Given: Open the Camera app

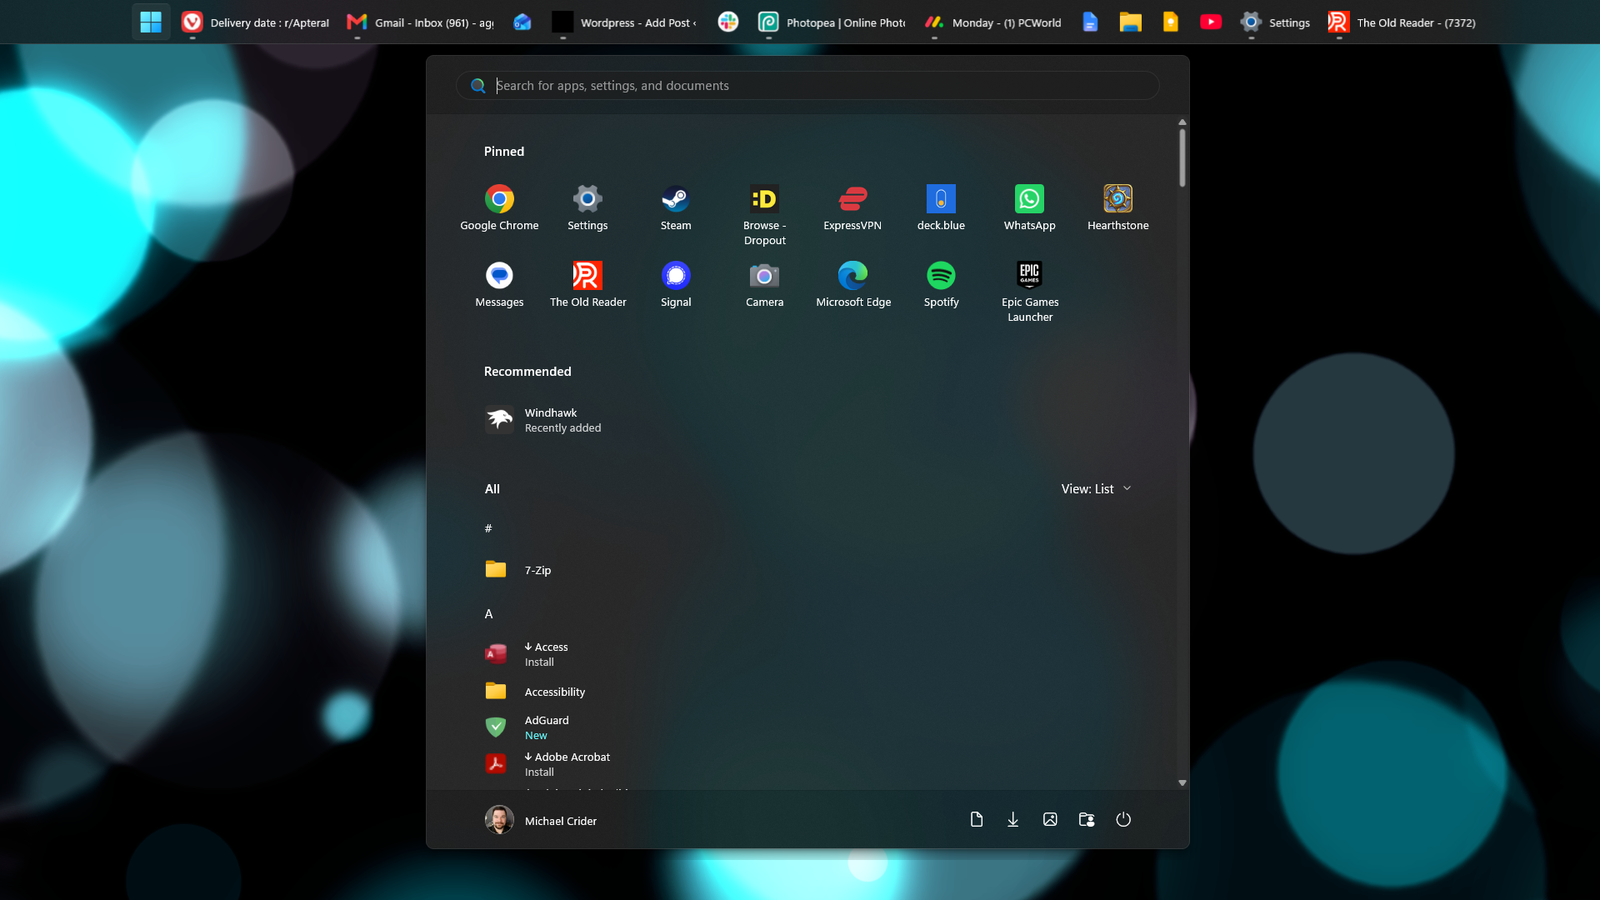Looking at the screenshot, I should tap(764, 285).
